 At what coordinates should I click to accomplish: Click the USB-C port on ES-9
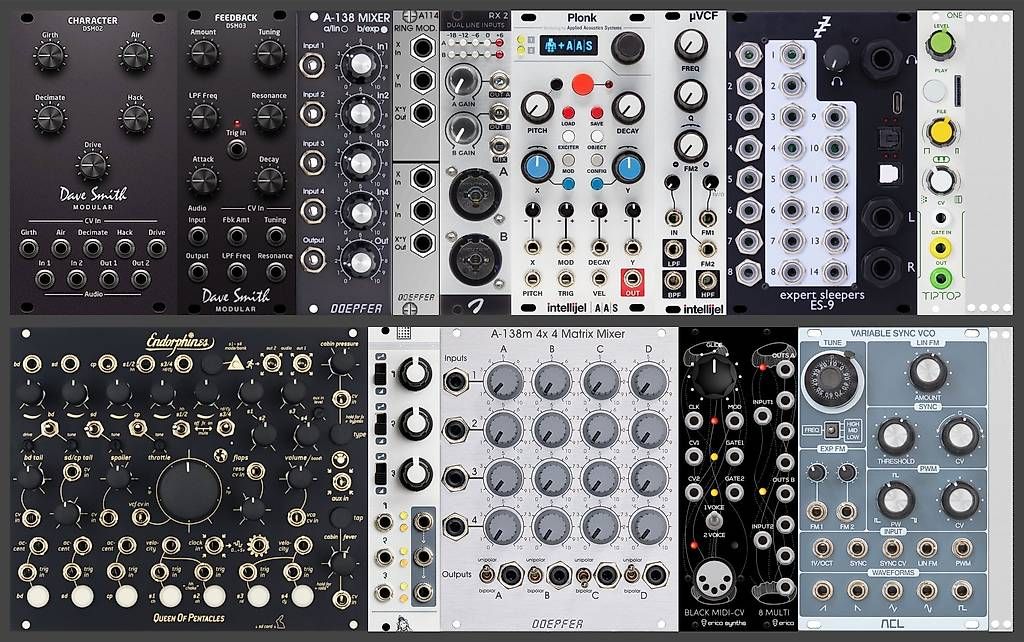click(x=898, y=102)
